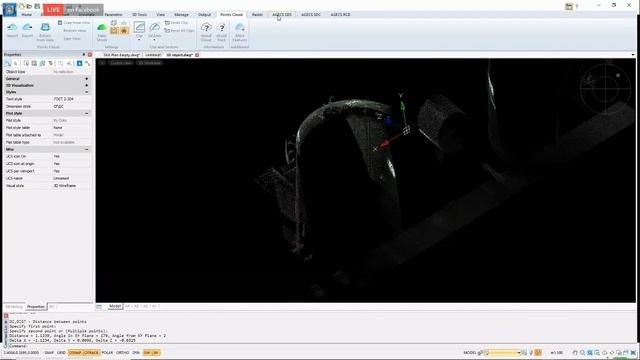Open the Section tool in ribbon
Image resolution: width=640 pixels, height=360 pixels.
[x=155, y=31]
